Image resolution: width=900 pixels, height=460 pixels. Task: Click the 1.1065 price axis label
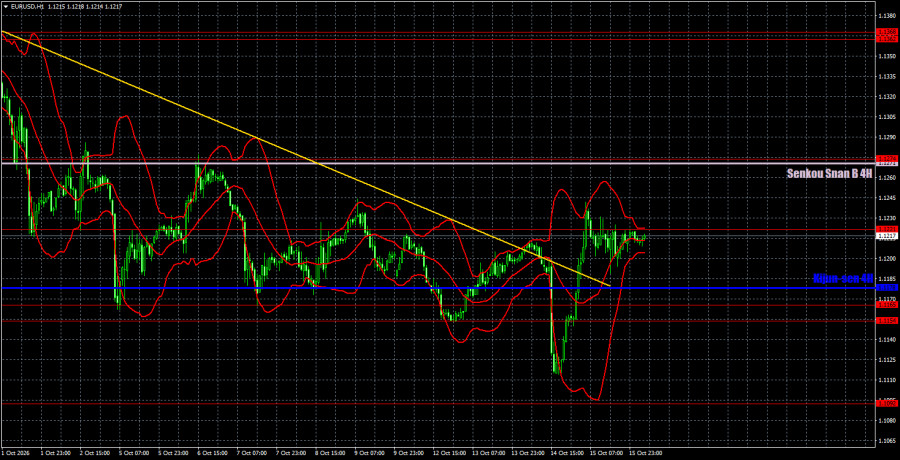coord(885,441)
